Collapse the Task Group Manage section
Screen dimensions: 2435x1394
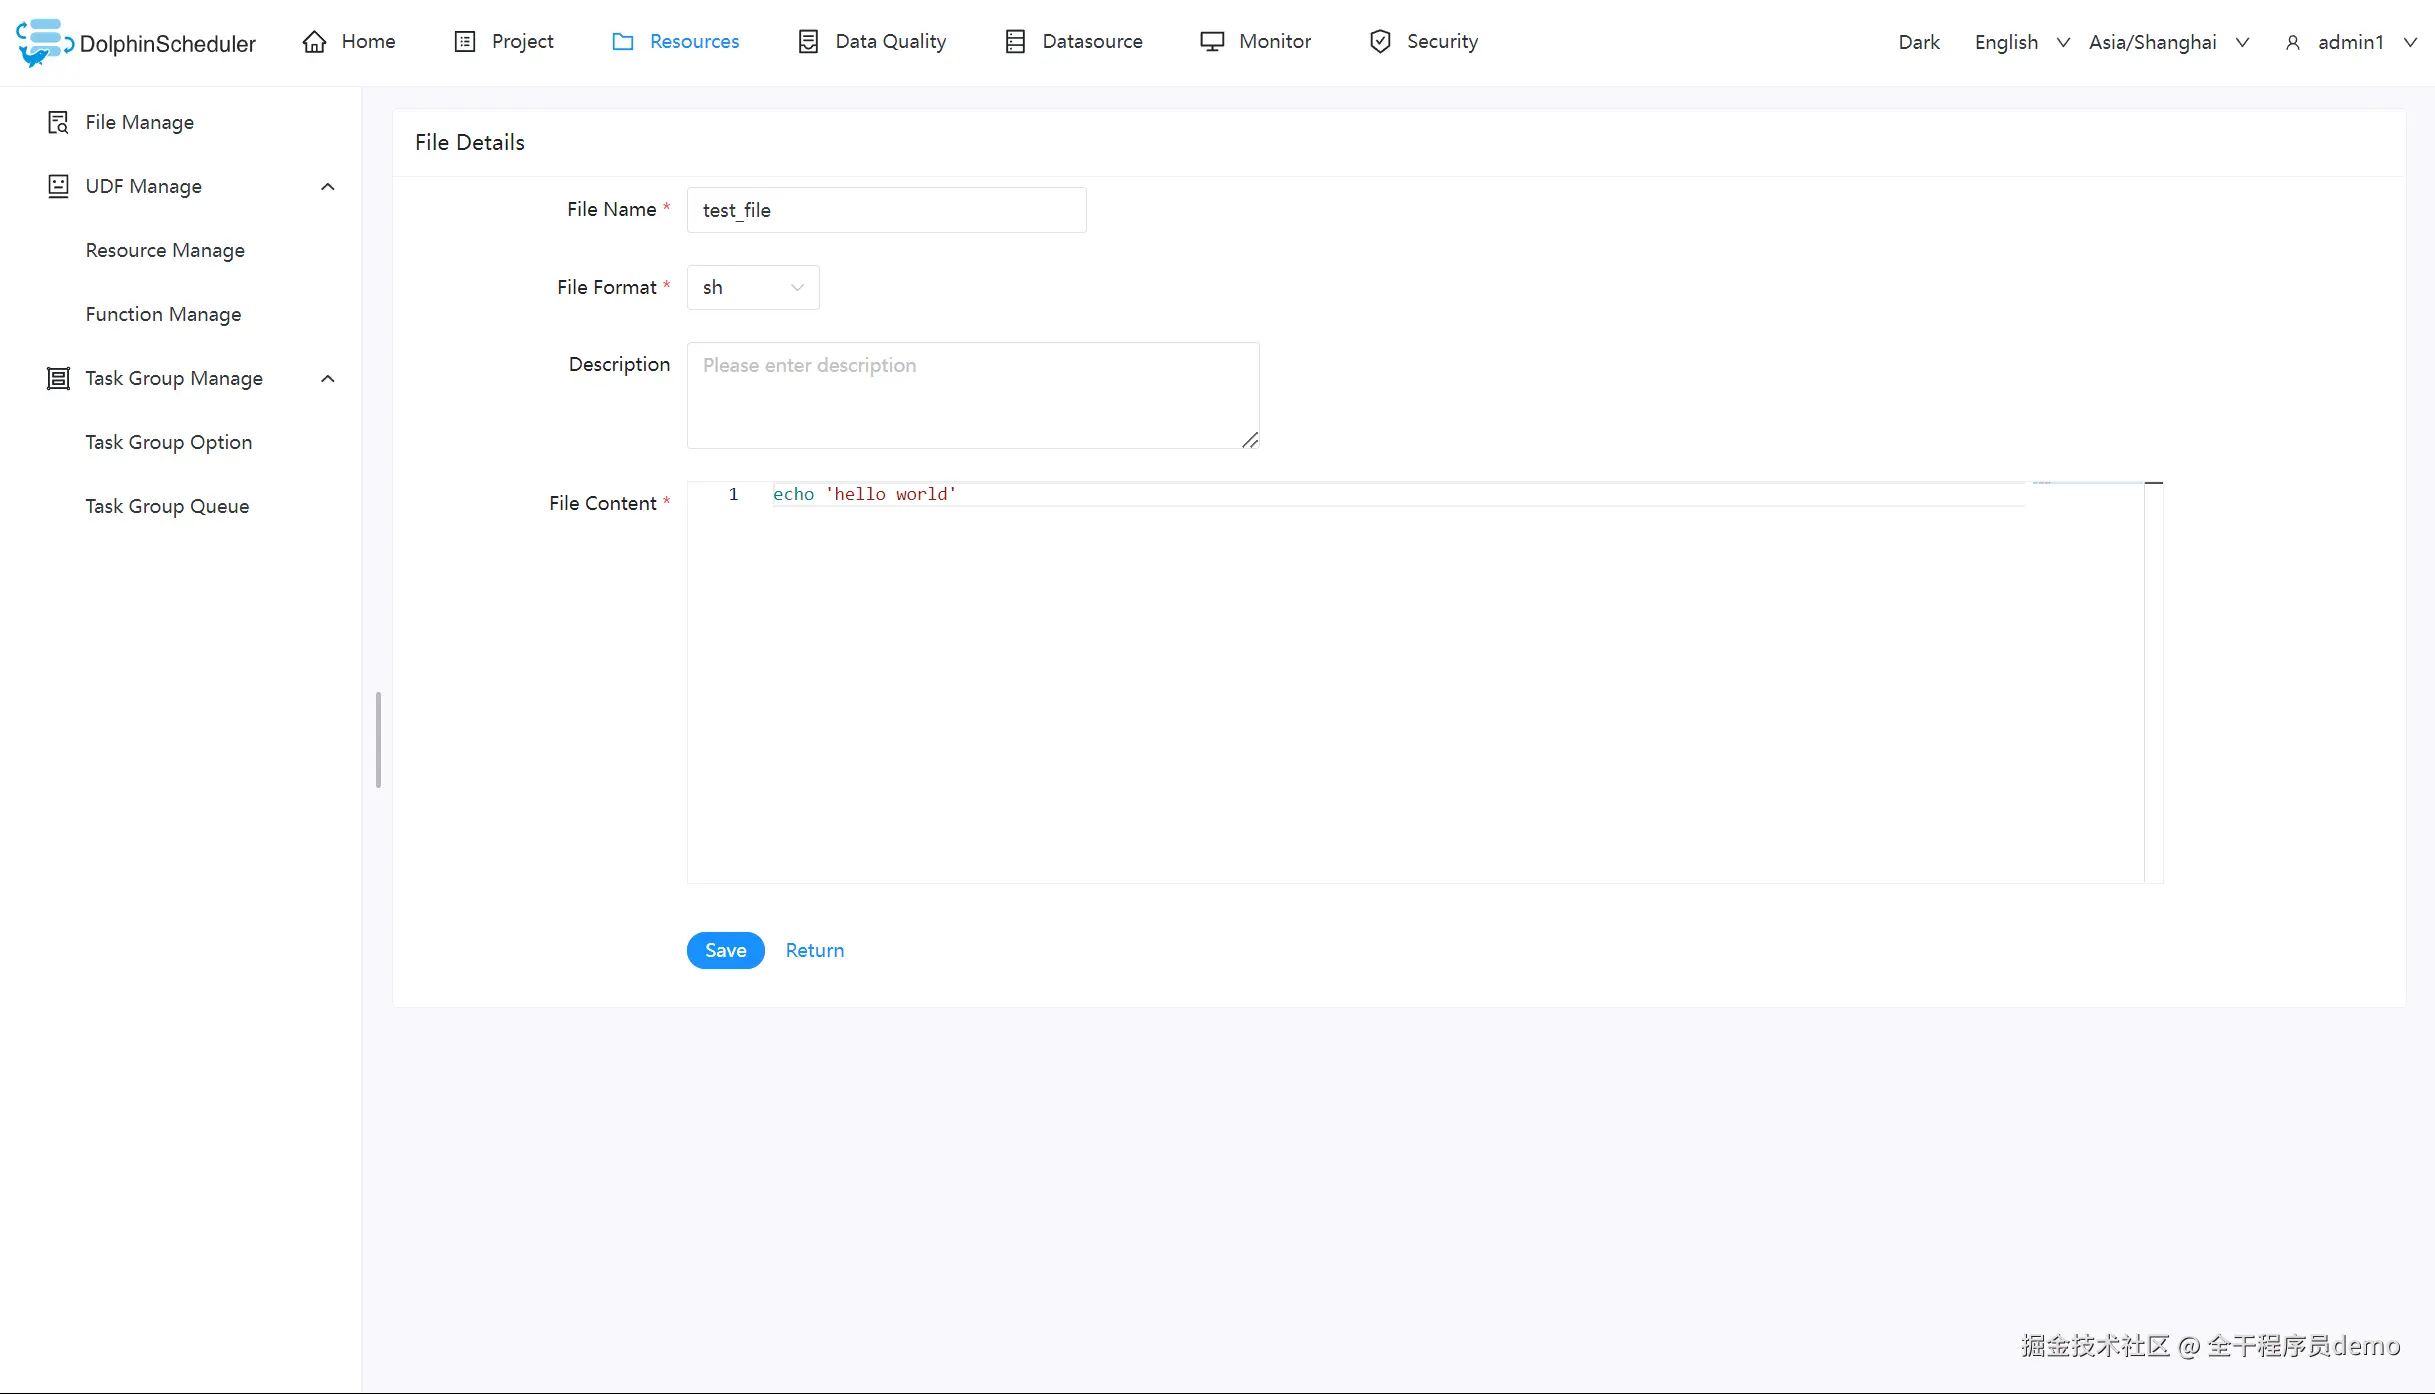pyautogui.click(x=327, y=378)
